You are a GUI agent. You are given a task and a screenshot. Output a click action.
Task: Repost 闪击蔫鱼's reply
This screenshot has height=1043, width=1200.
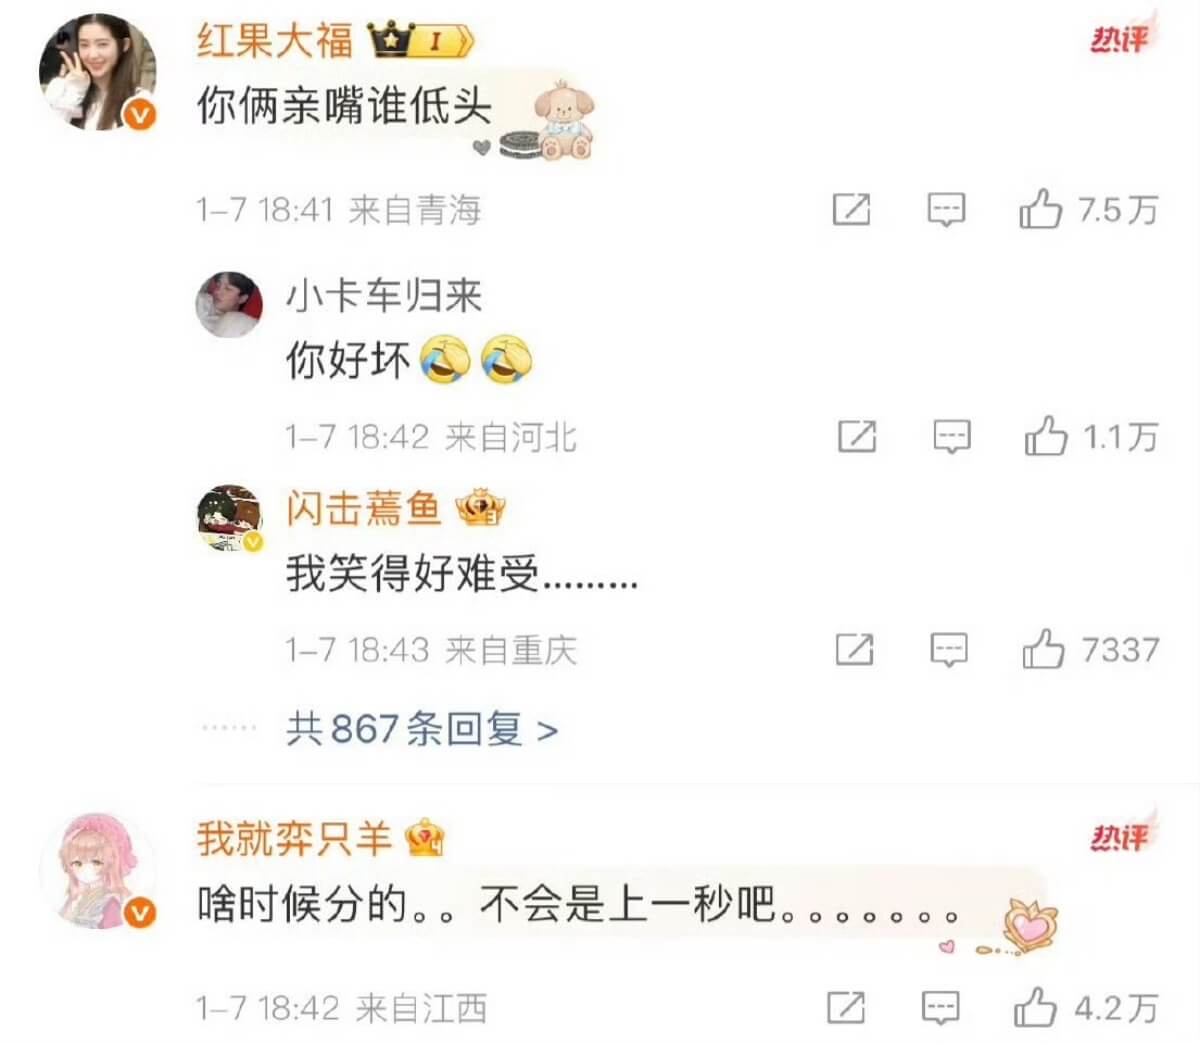[854, 650]
